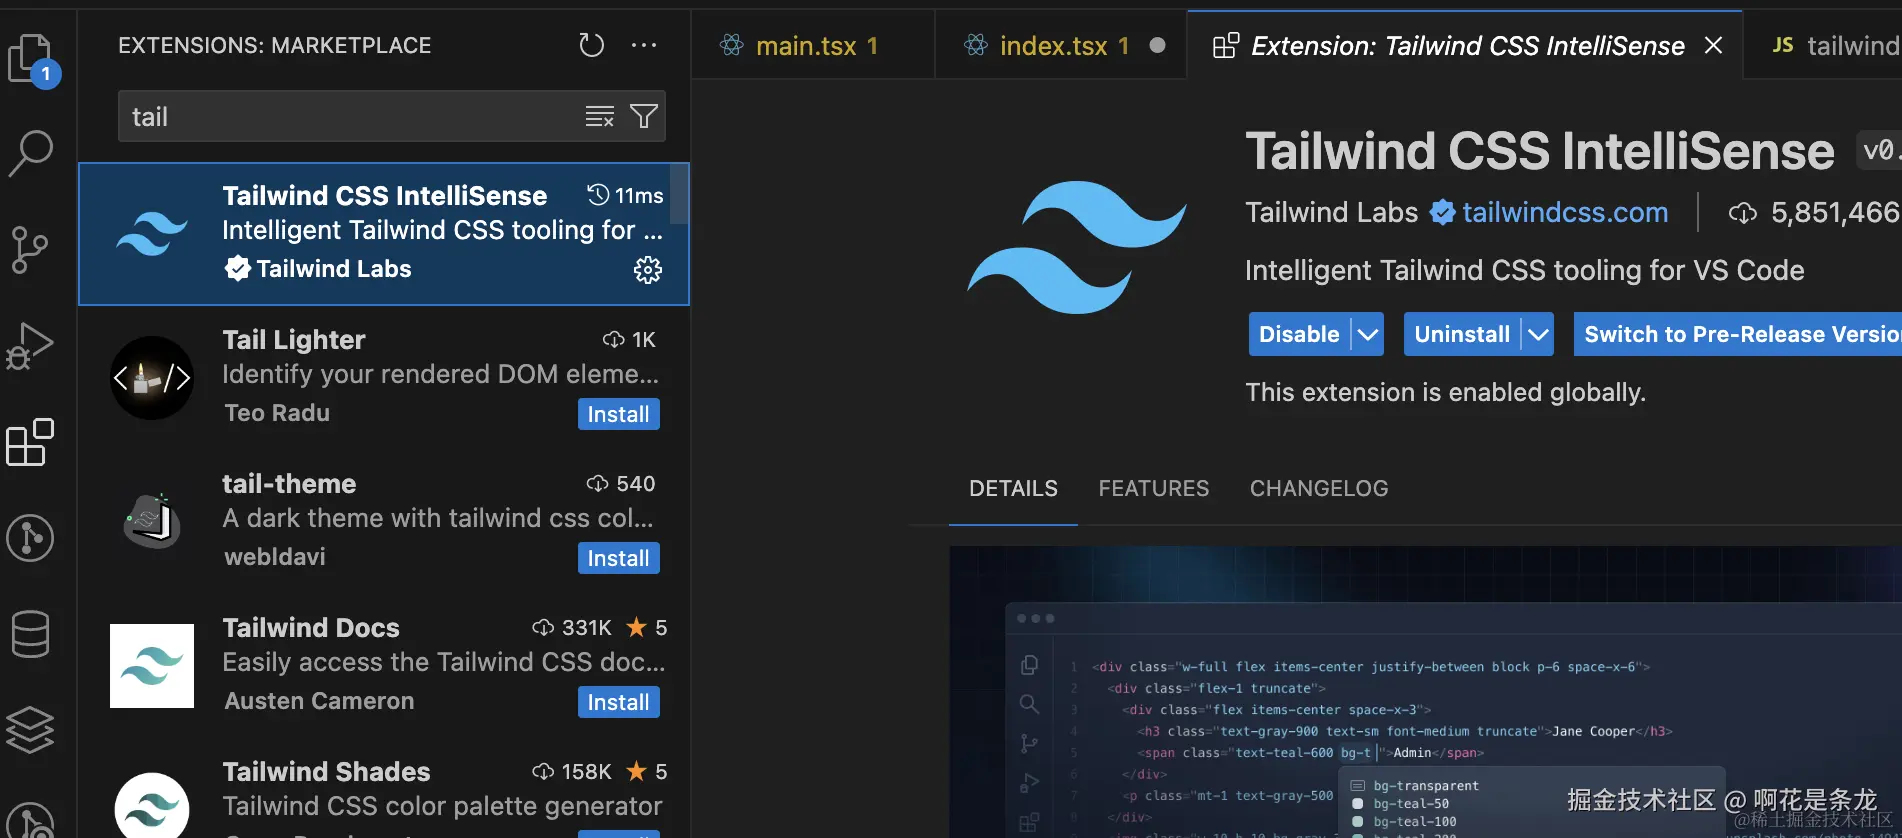The width and height of the screenshot is (1902, 838).
Task: Switch to the main.tsx editor tab
Action: click(814, 46)
